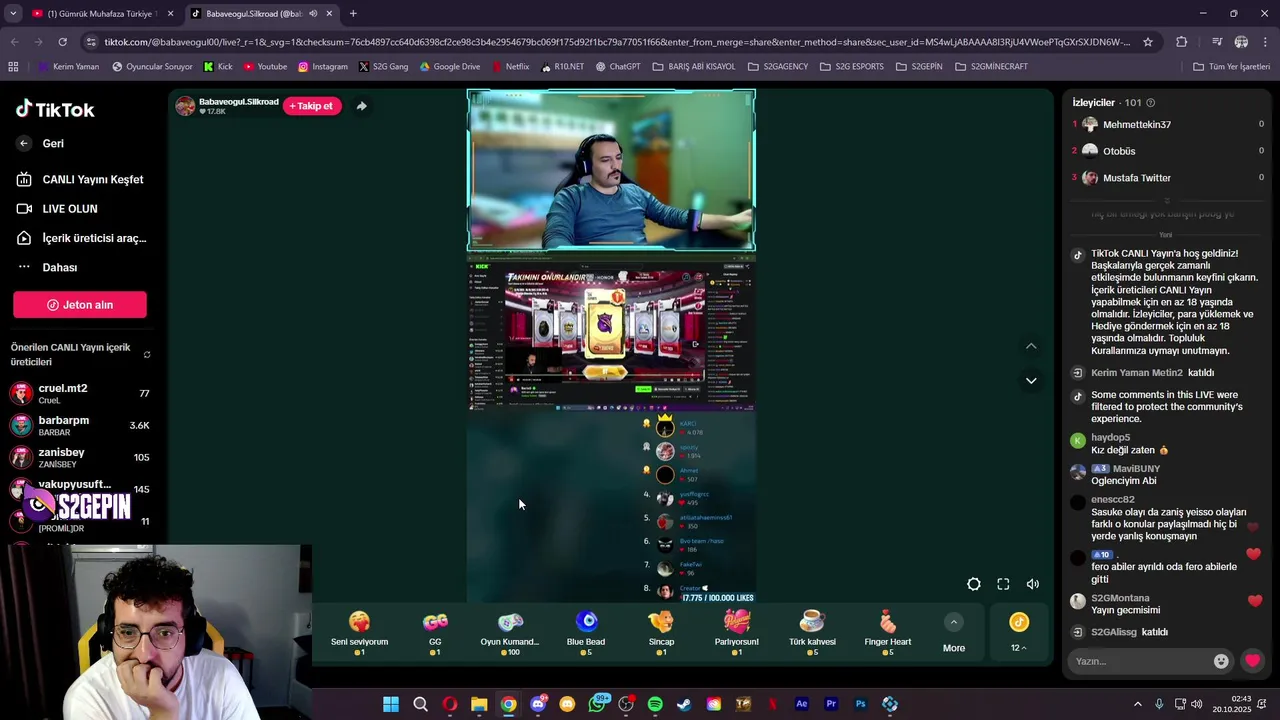Screen dimensions: 1280x720
Task: Reload the current page
Action: [62, 42]
